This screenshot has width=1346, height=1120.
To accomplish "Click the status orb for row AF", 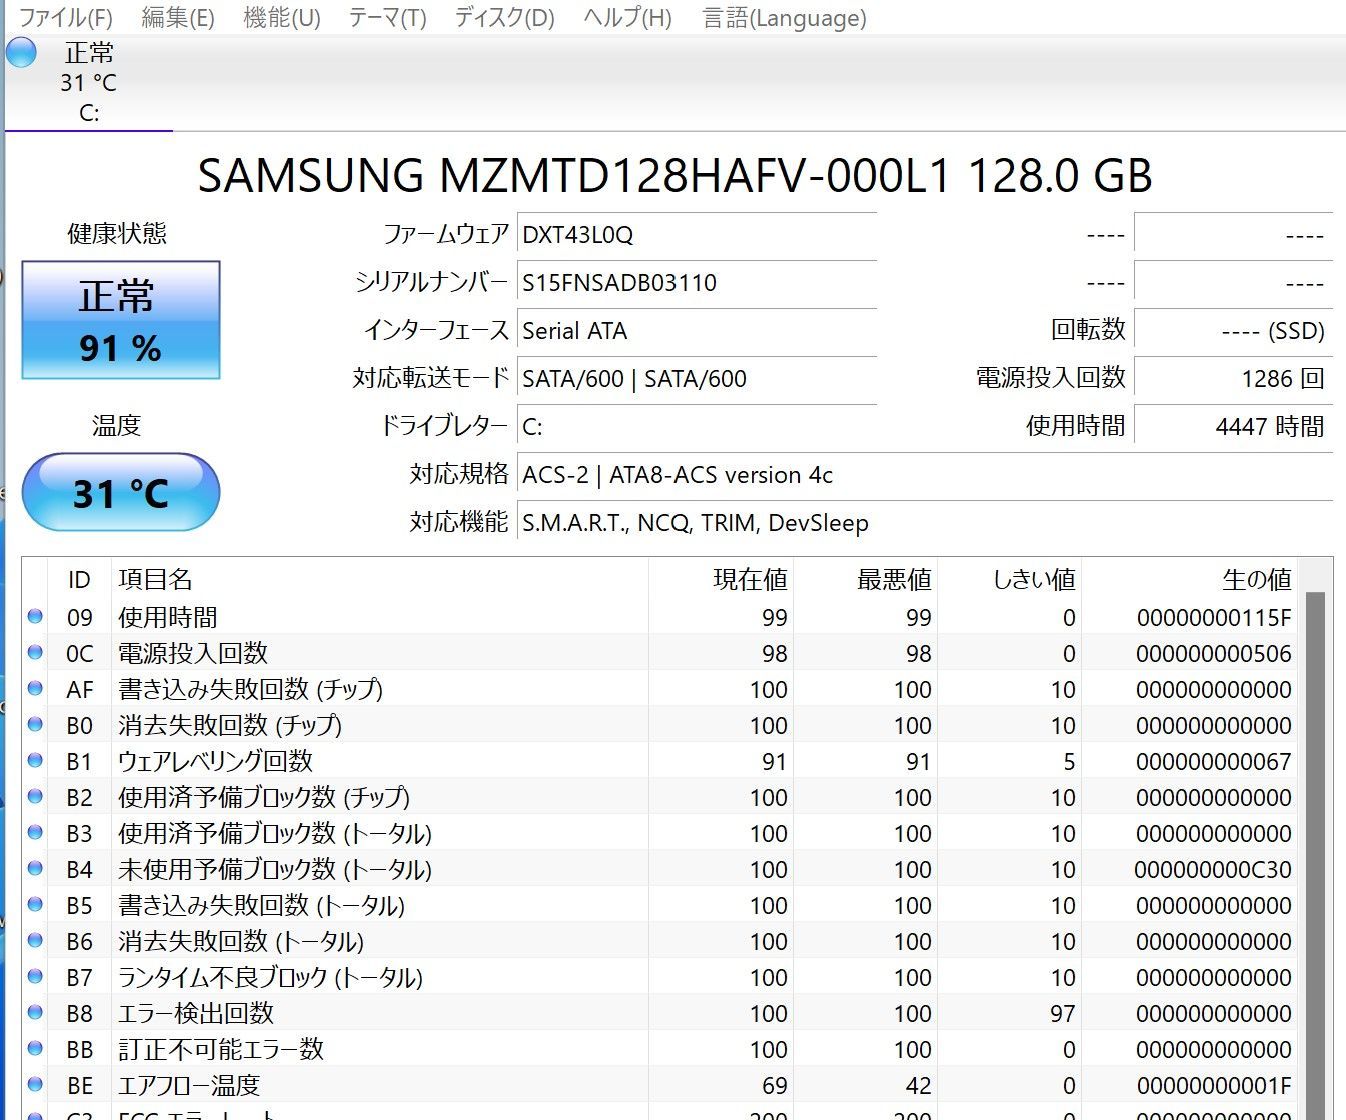I will click(x=35, y=688).
